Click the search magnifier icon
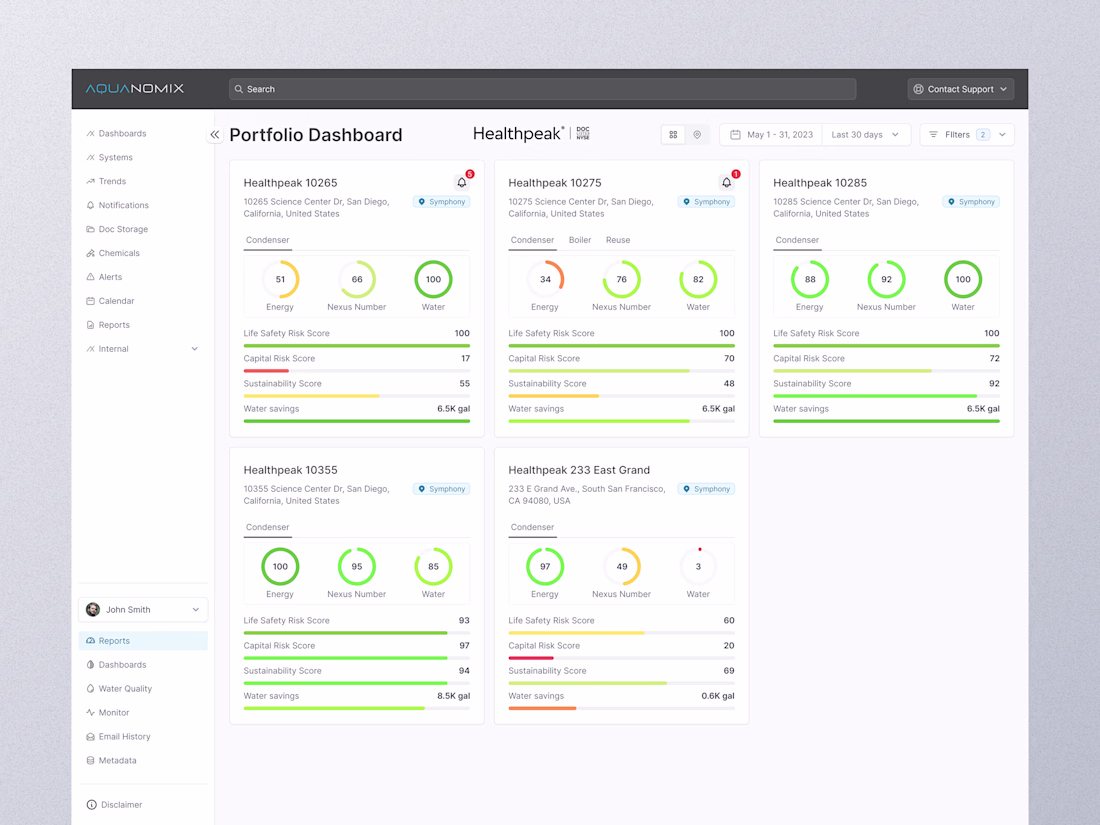Viewport: 1100px width, 825px height. coord(239,89)
